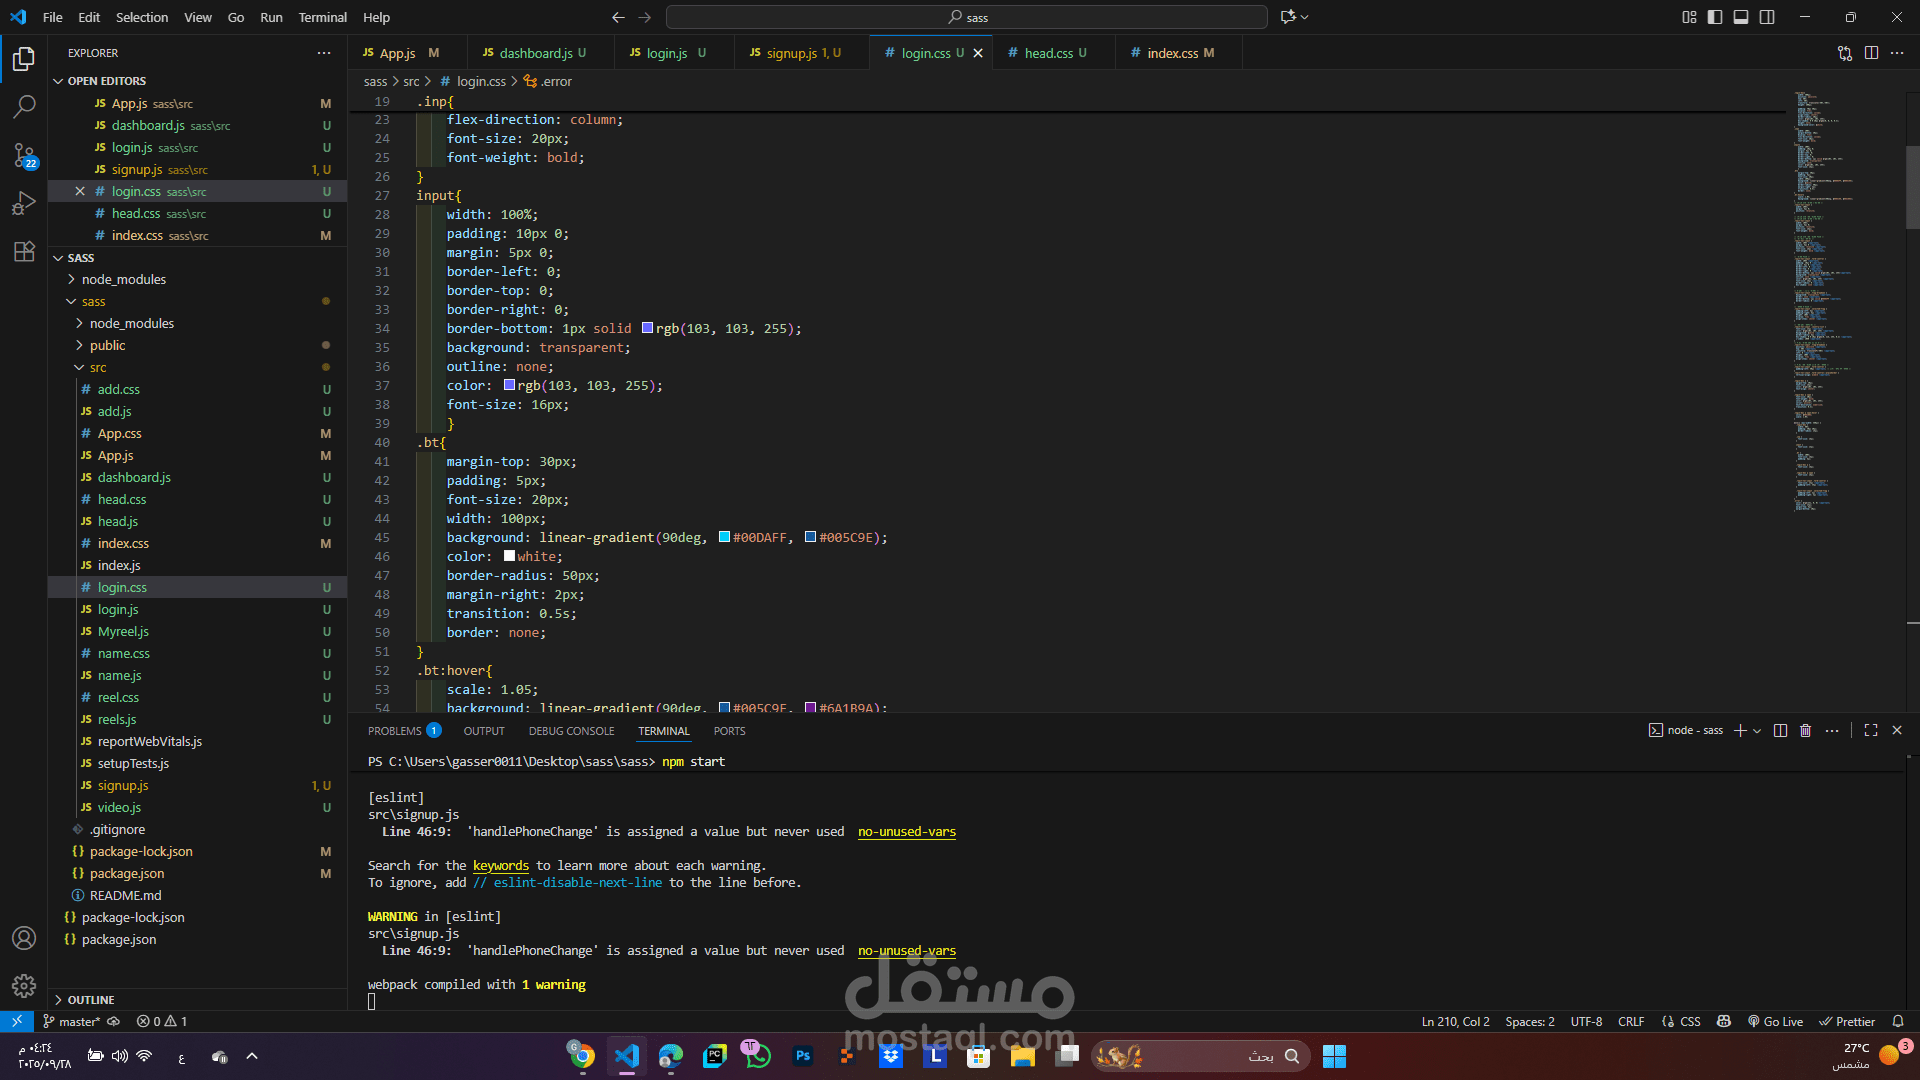Switch to the dashboard.js tab

coord(535,53)
